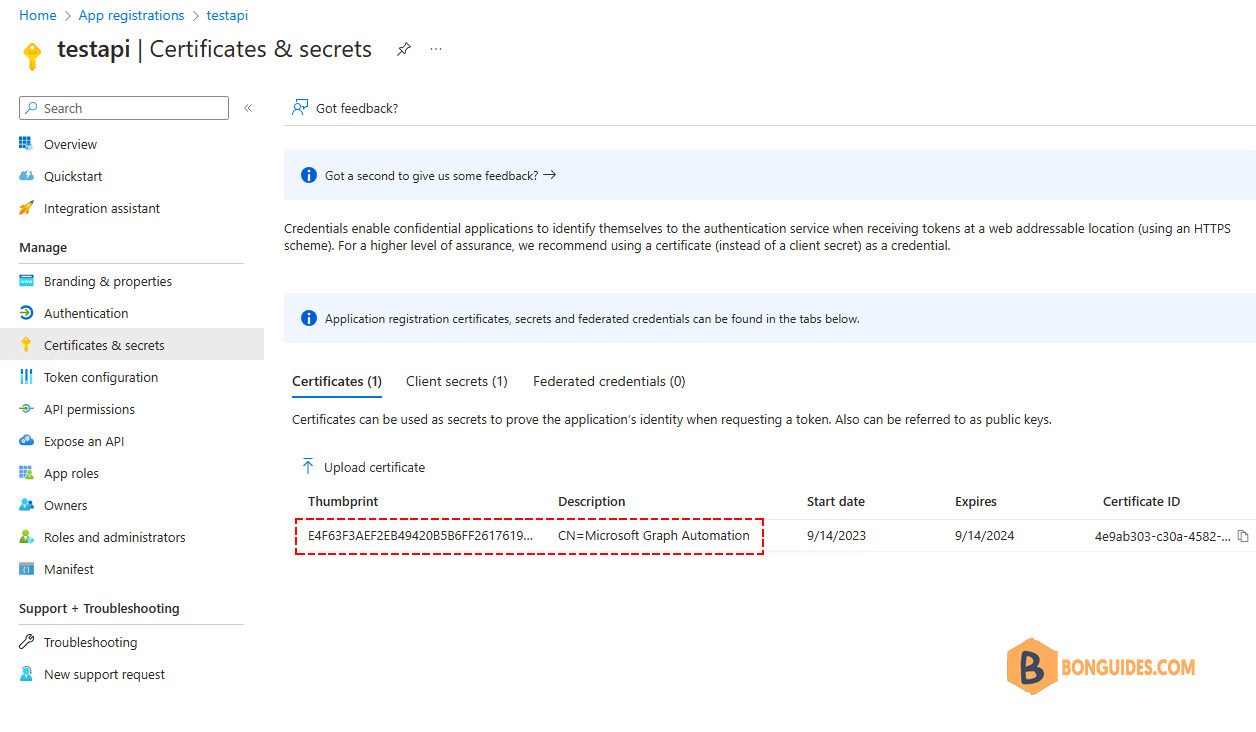
Task: Click the Expires column header
Action: (x=976, y=501)
